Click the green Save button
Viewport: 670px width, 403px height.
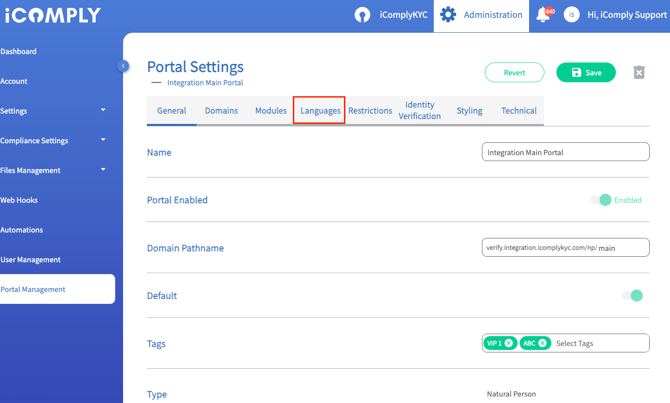click(x=586, y=73)
